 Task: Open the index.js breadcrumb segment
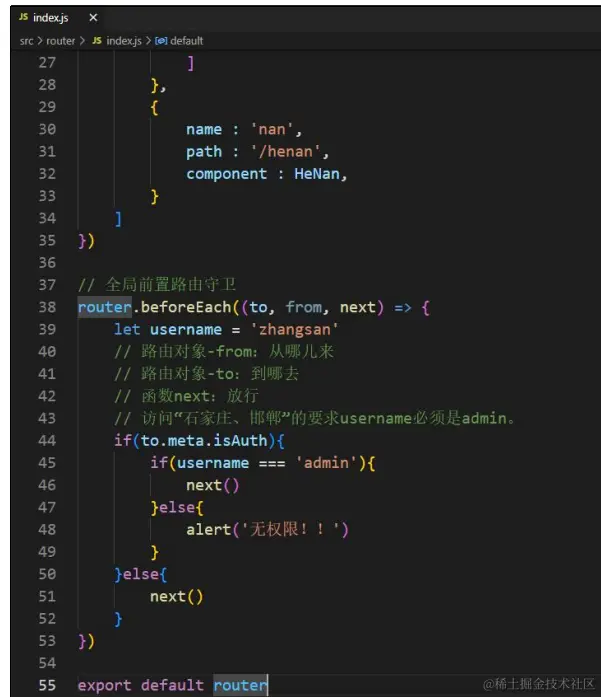click(124, 41)
